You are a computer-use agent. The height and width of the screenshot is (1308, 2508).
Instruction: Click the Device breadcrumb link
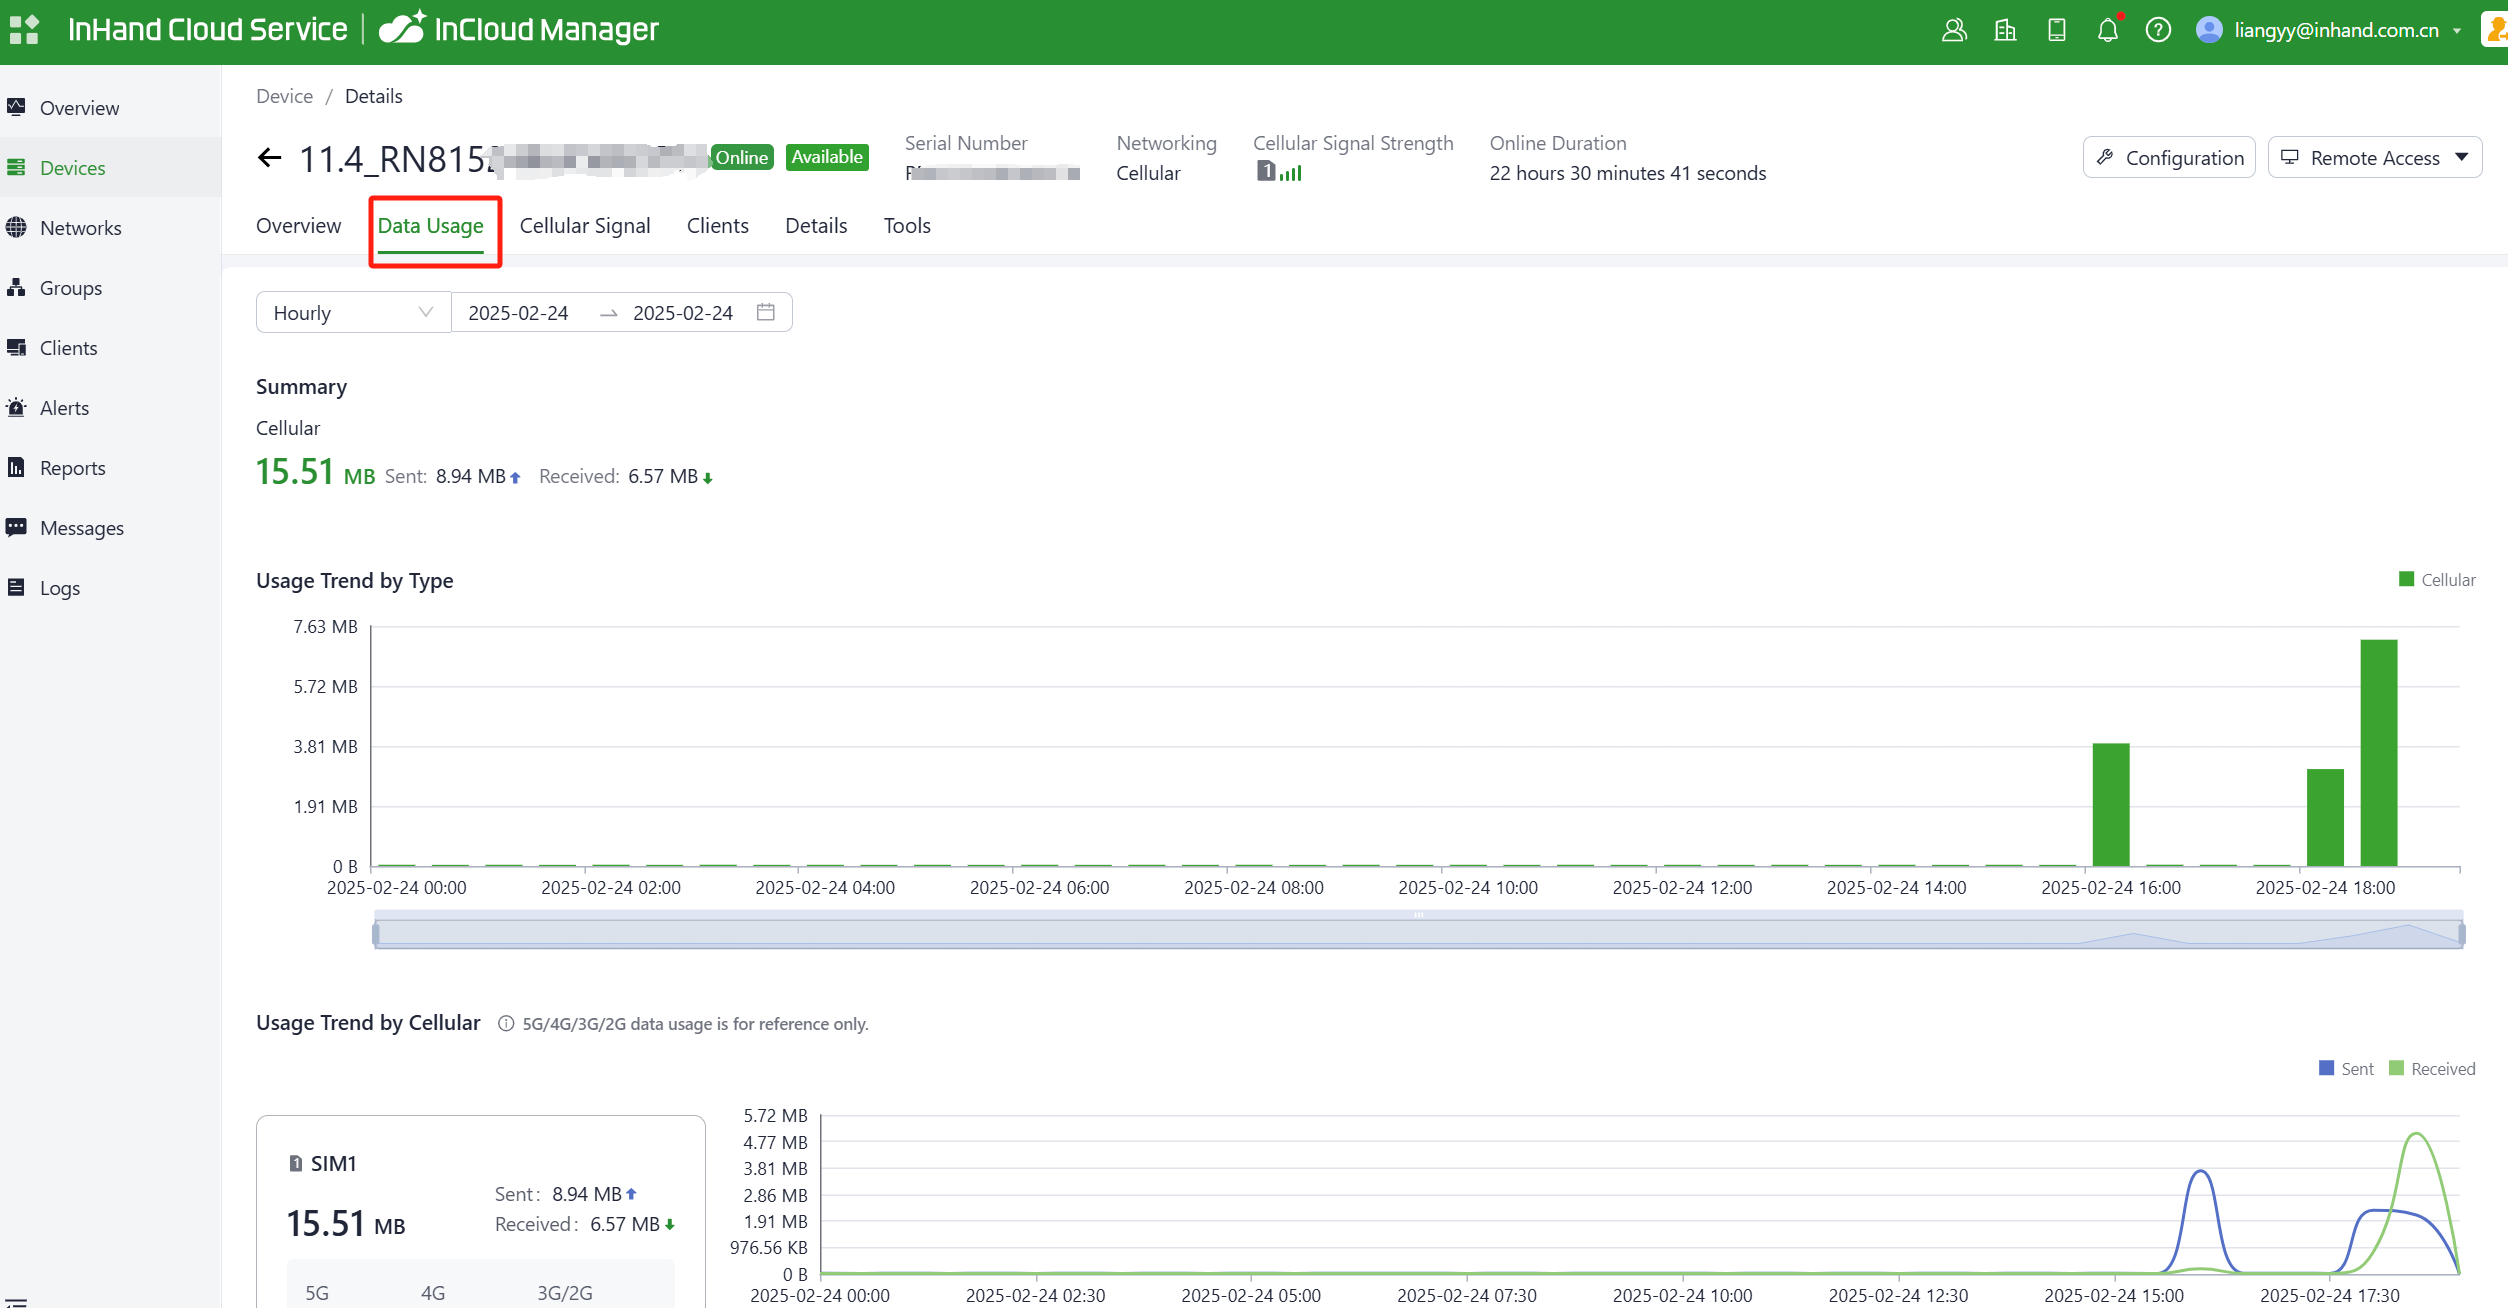(x=284, y=96)
